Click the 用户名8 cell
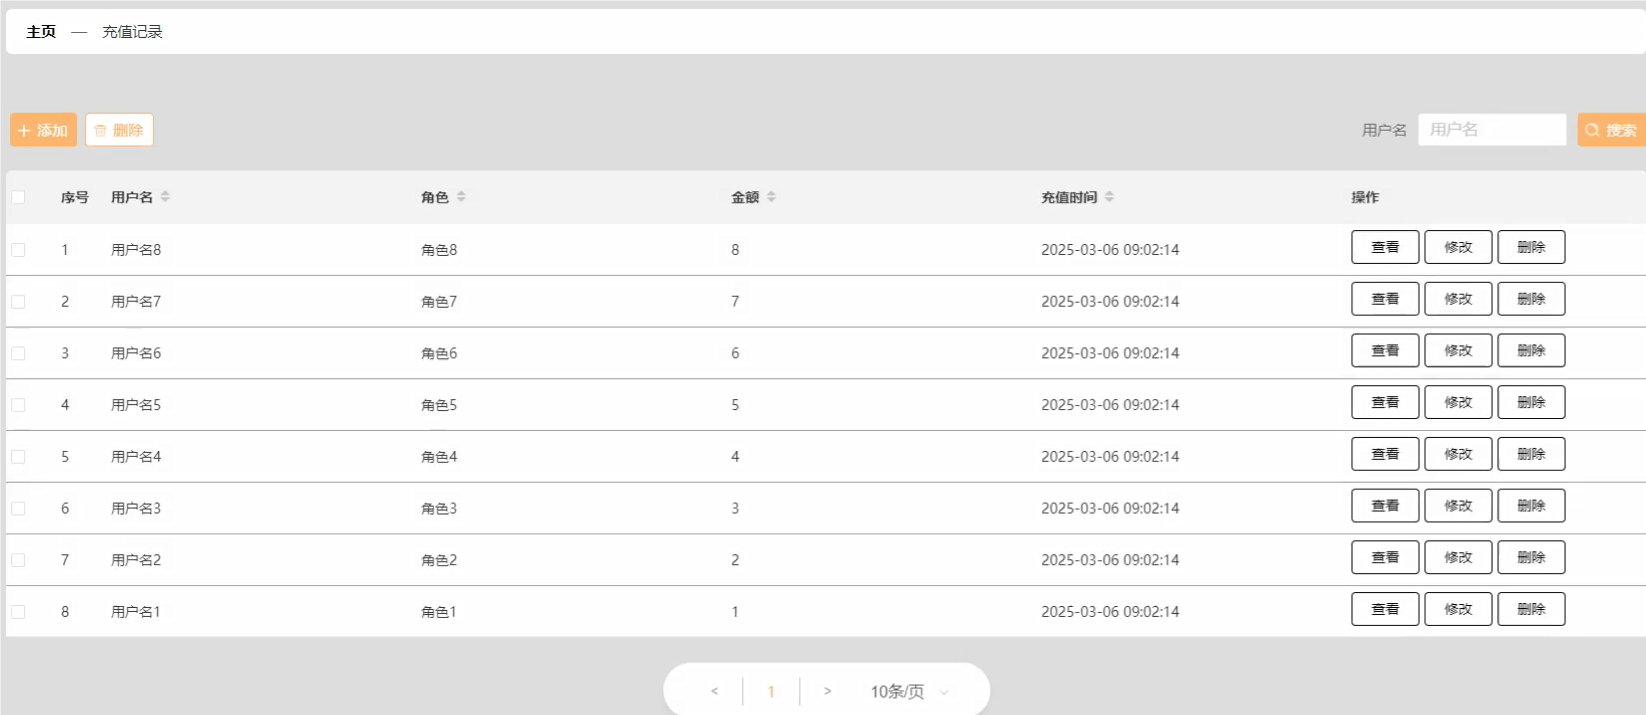Screen dimensions: 1646x715 [x=136, y=250]
